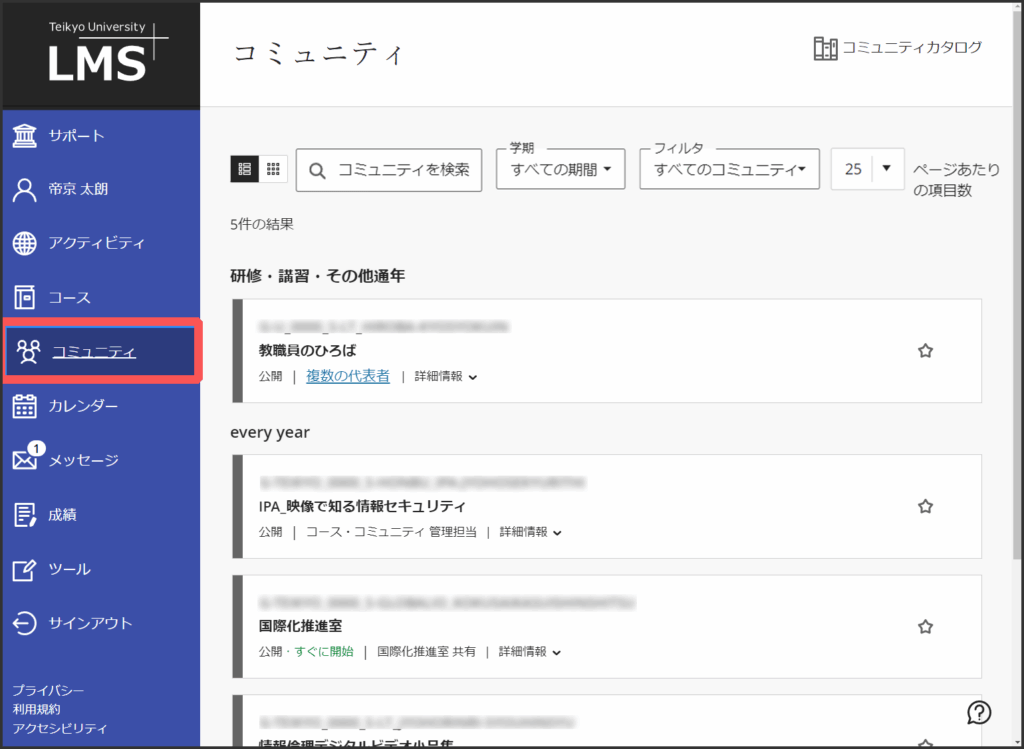Click the コース・コミュニティ 管理担当 text
Viewport: 1024px width, 749px height.
click(x=391, y=532)
